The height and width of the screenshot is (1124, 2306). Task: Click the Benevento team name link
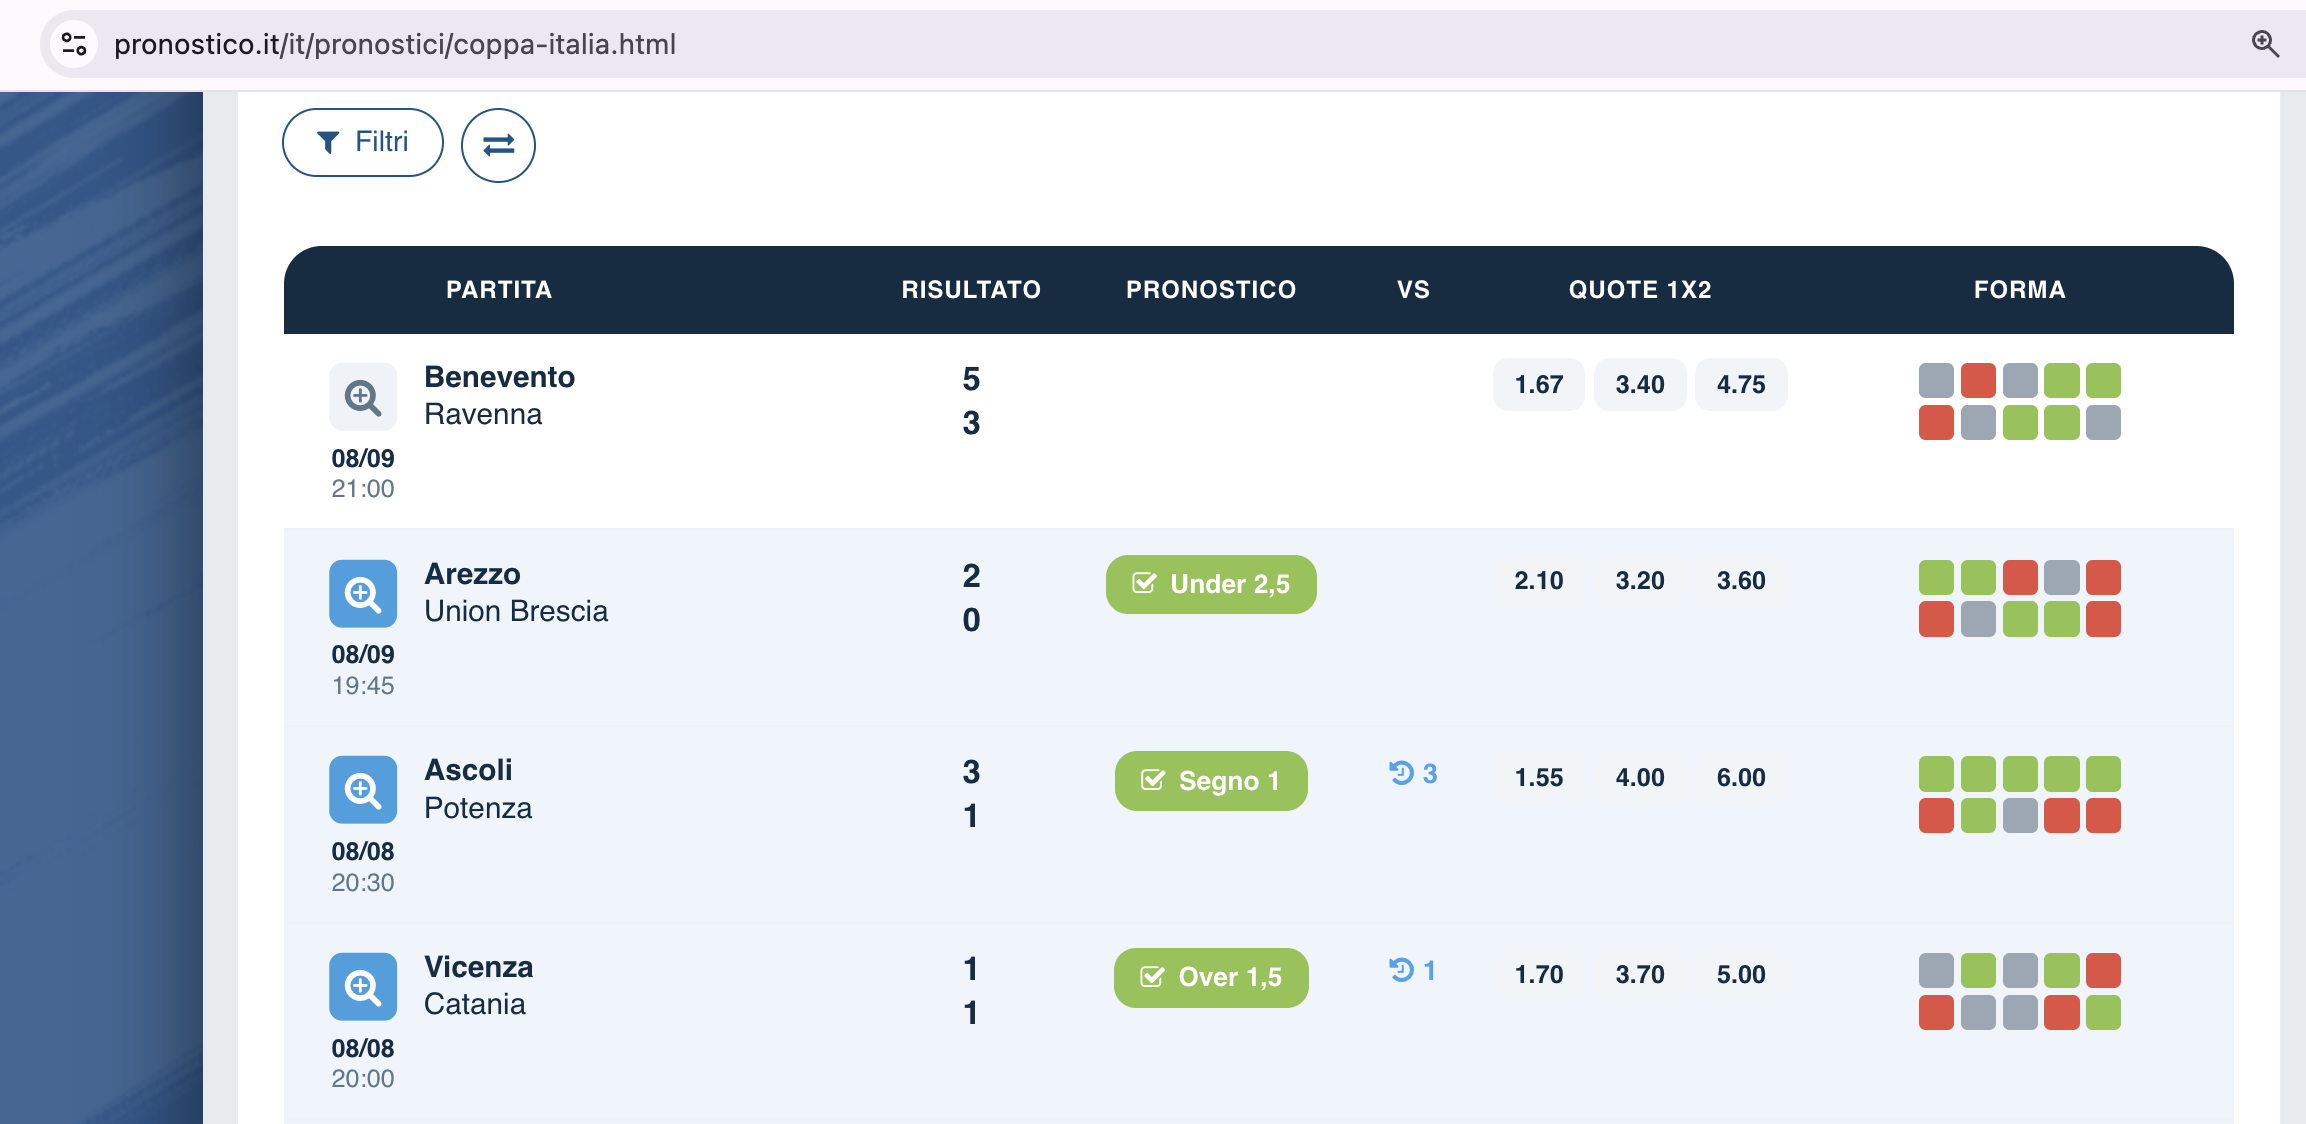(x=499, y=377)
